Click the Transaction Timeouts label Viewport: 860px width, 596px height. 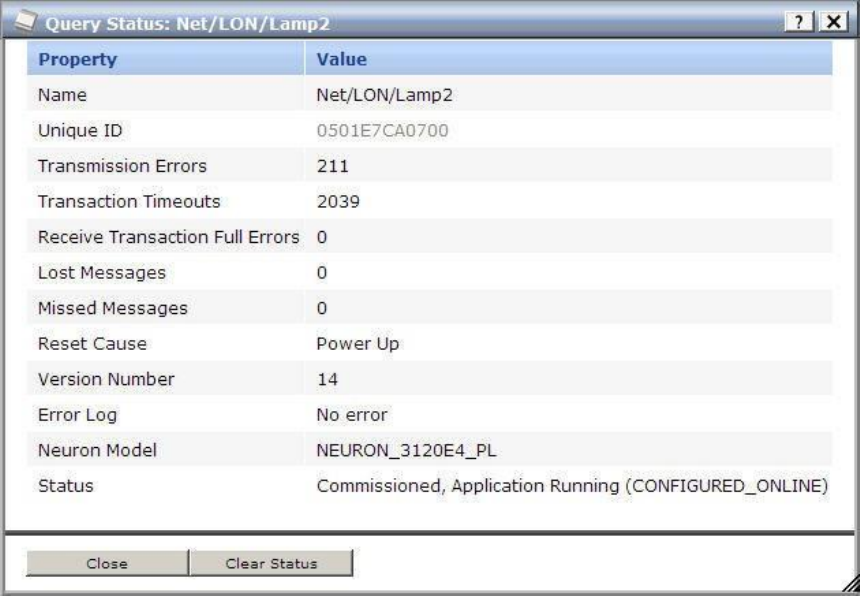pos(129,202)
